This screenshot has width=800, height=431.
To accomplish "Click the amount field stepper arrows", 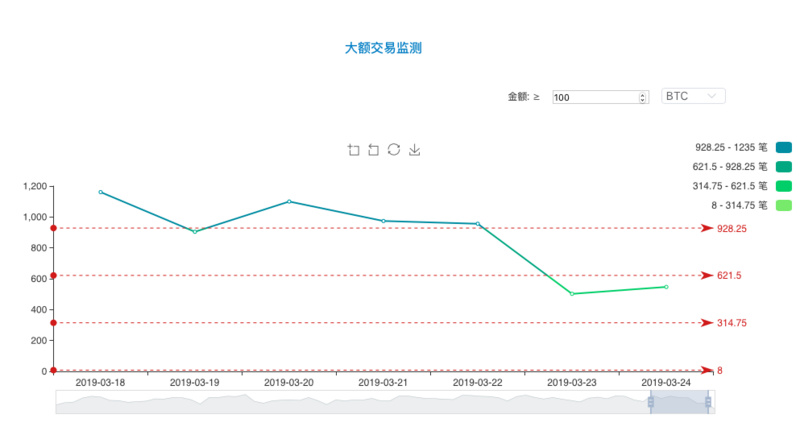I will (x=642, y=97).
